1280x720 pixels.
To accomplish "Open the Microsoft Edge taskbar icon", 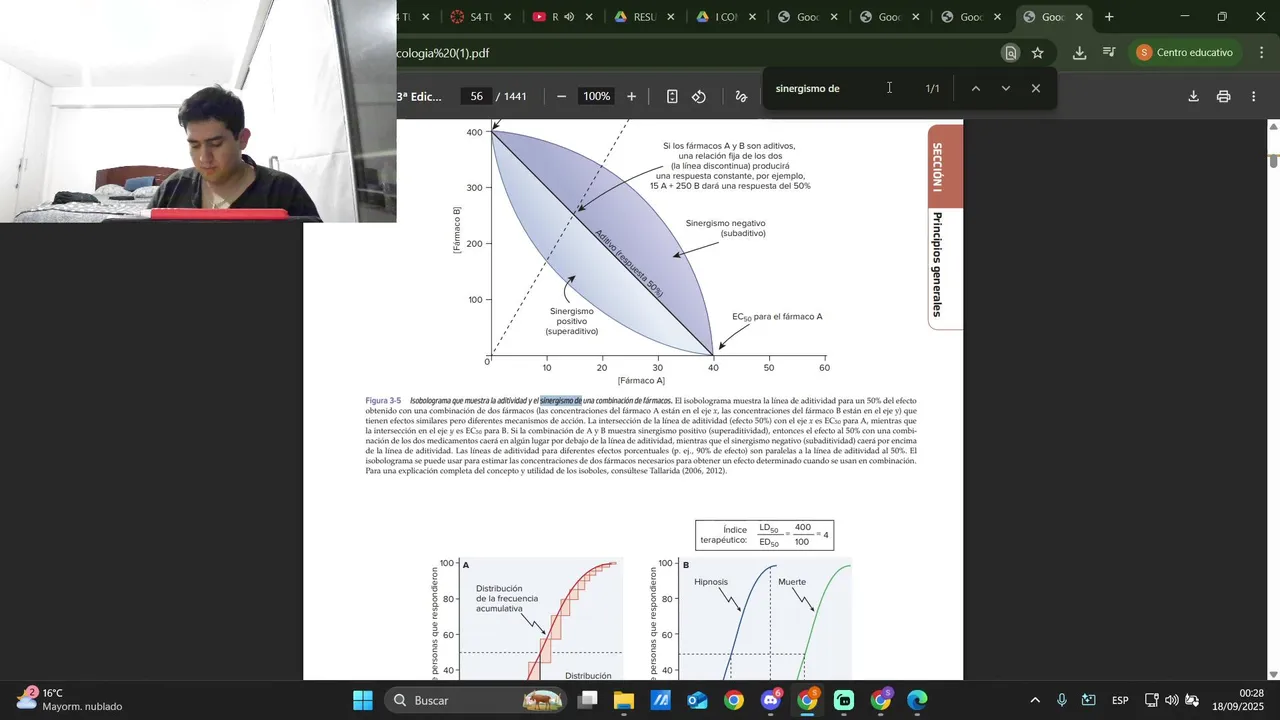I will click(918, 700).
